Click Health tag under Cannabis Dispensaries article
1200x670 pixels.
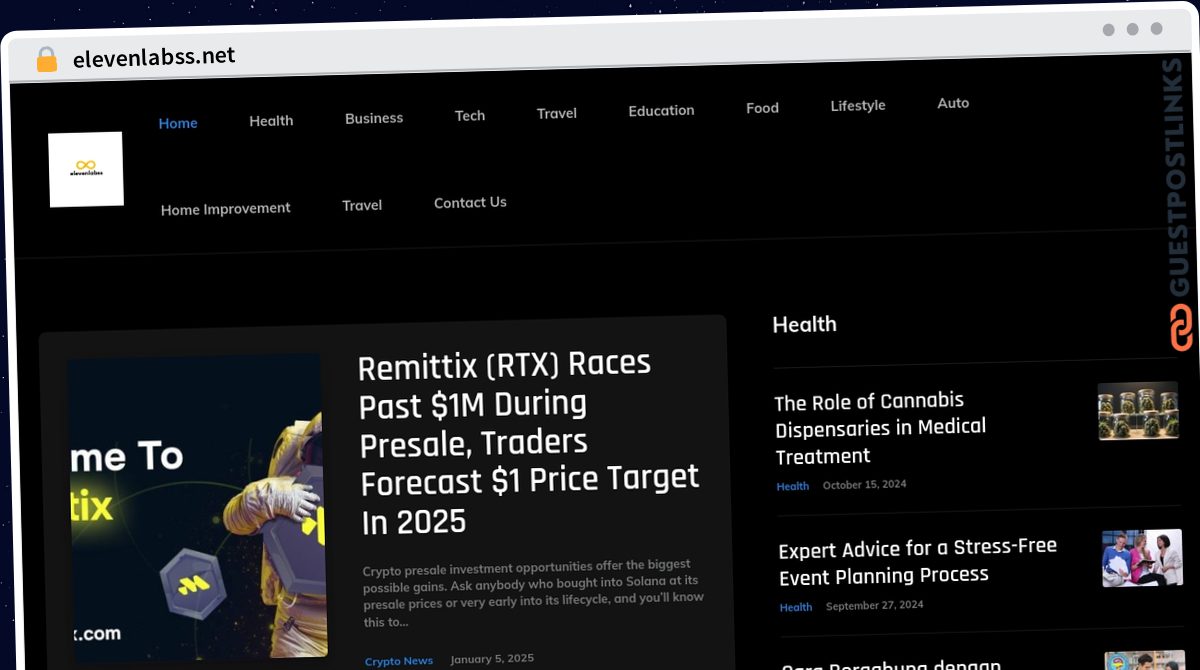[x=793, y=486]
